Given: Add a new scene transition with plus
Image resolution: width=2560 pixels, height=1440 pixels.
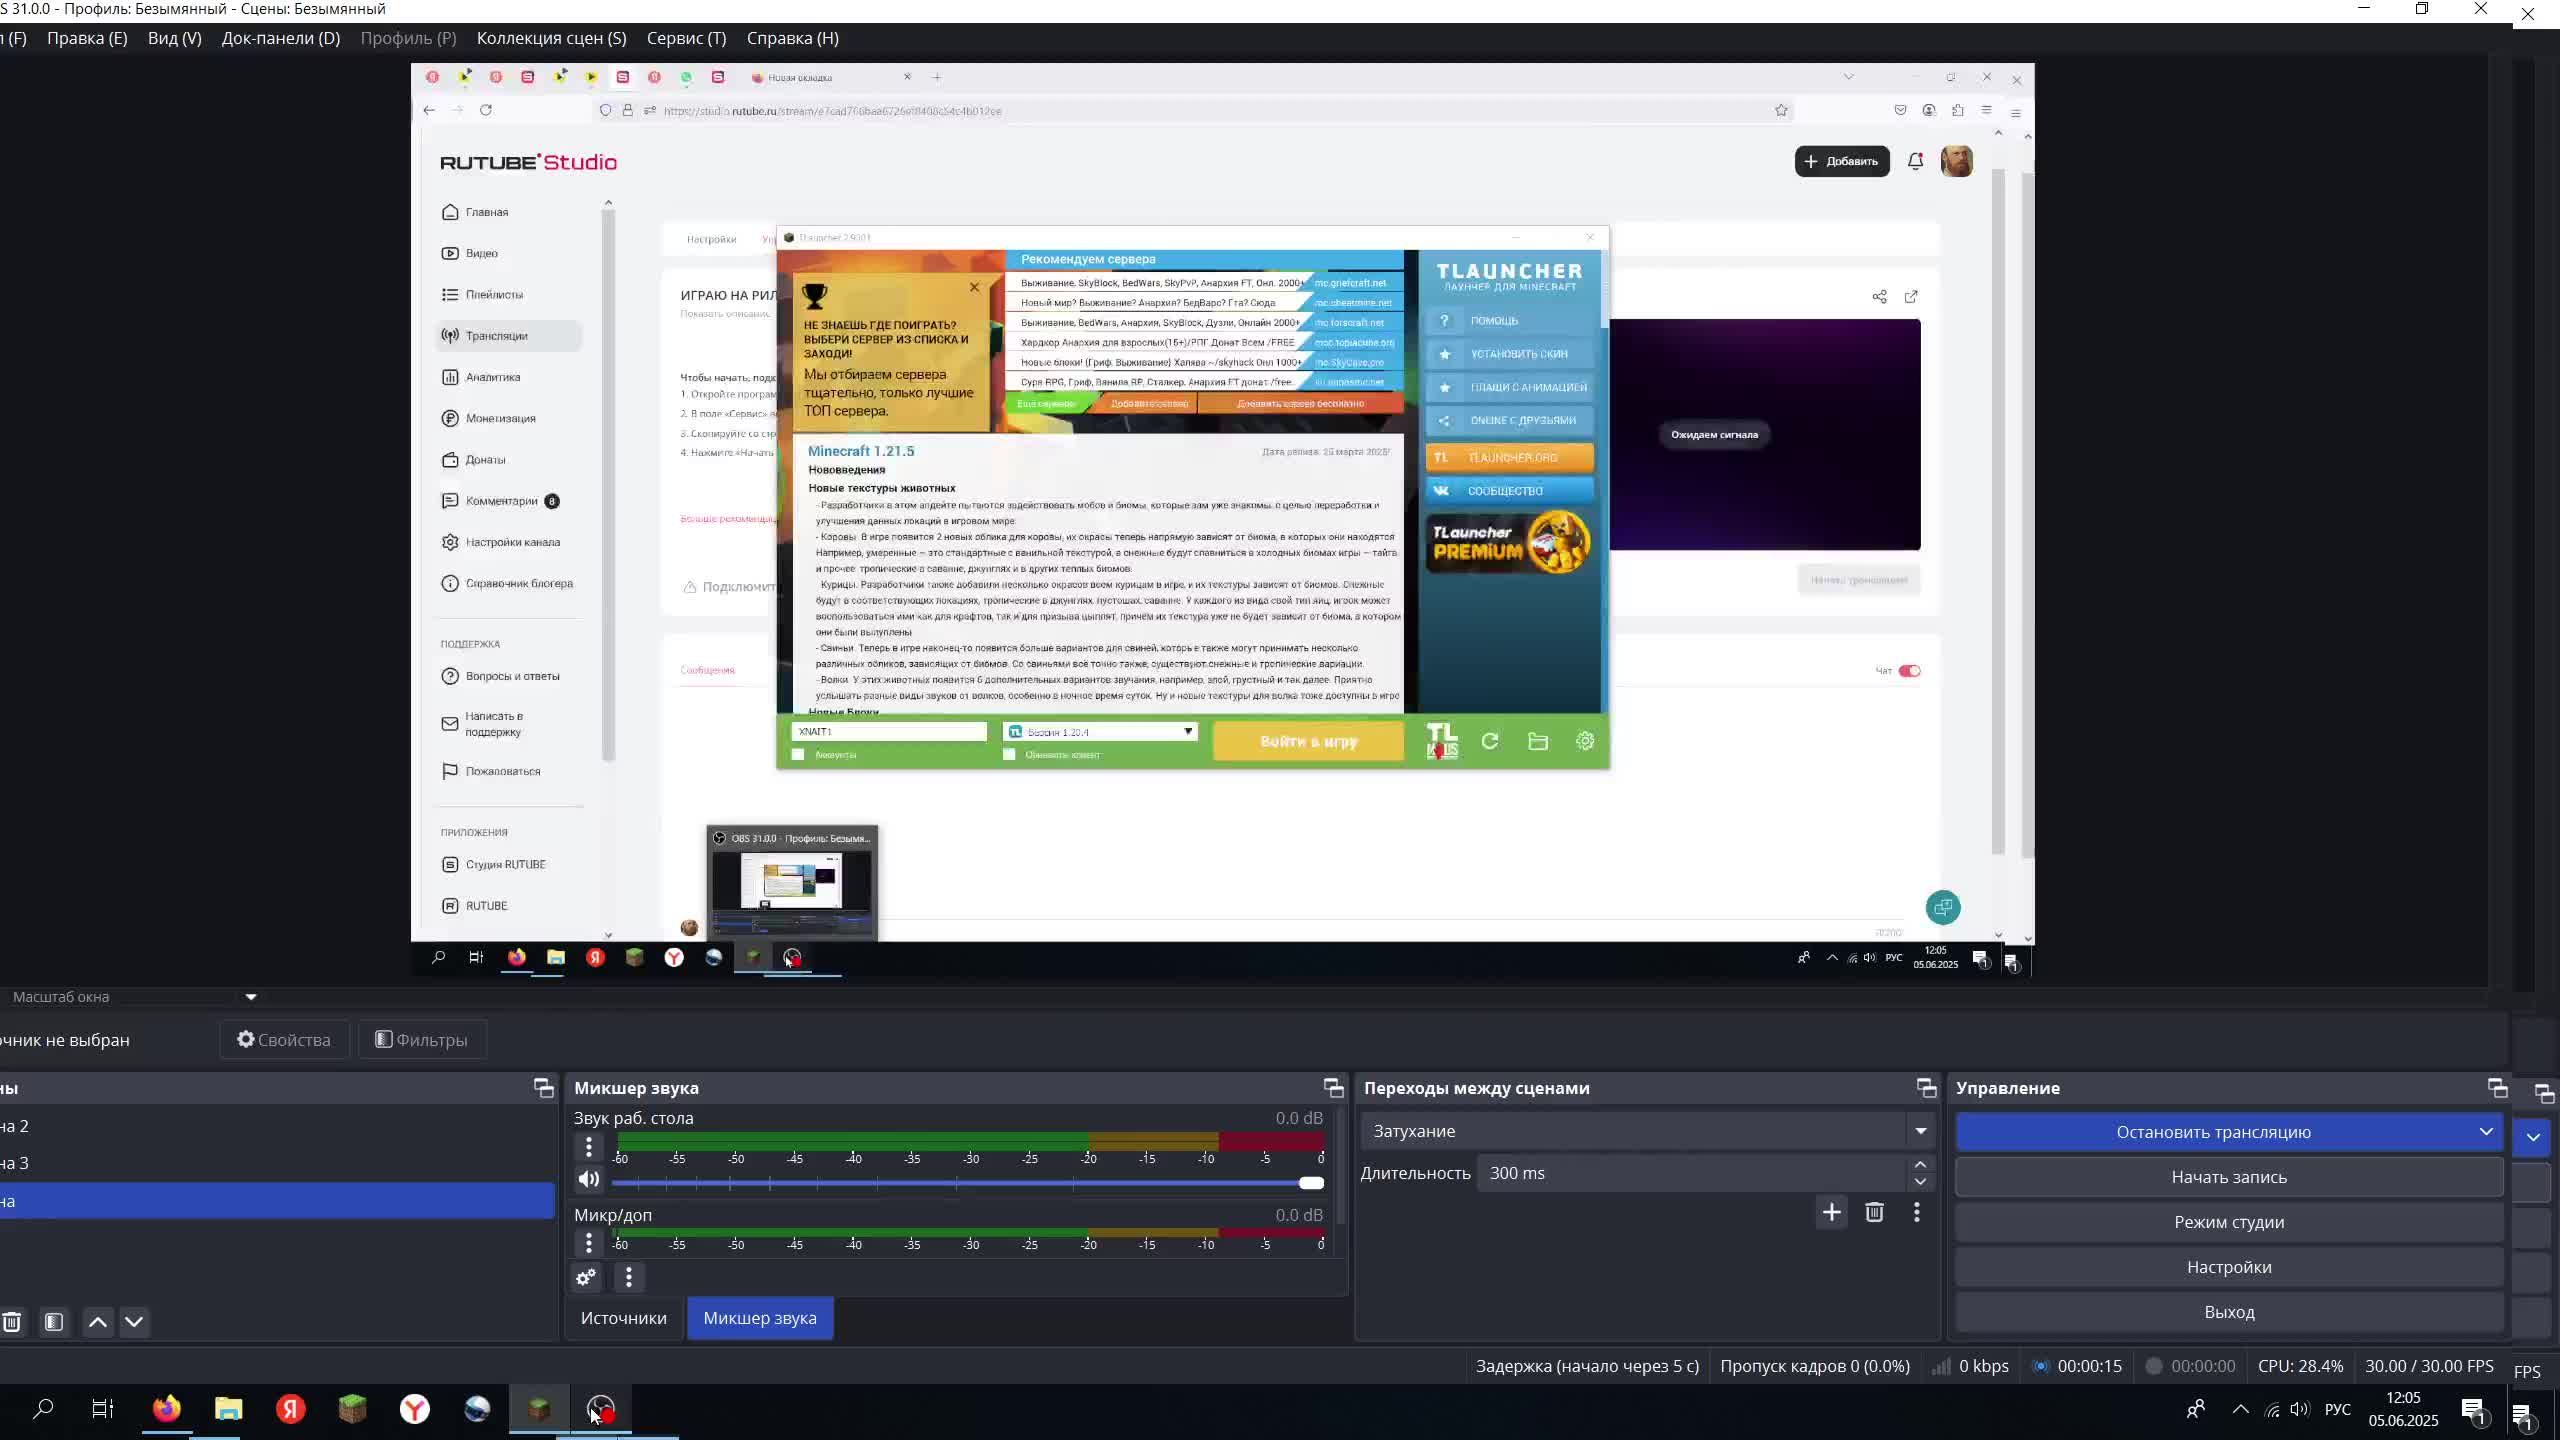Looking at the screenshot, I should point(1831,1213).
